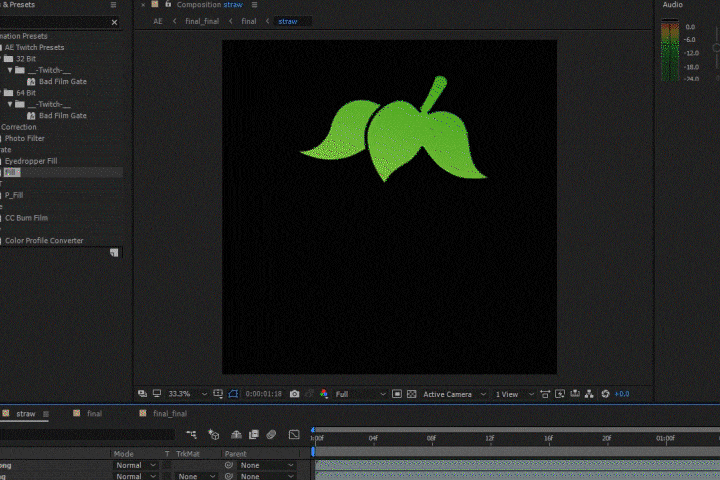
Task: Select the Composition straw panel tab
Action: [210, 5]
